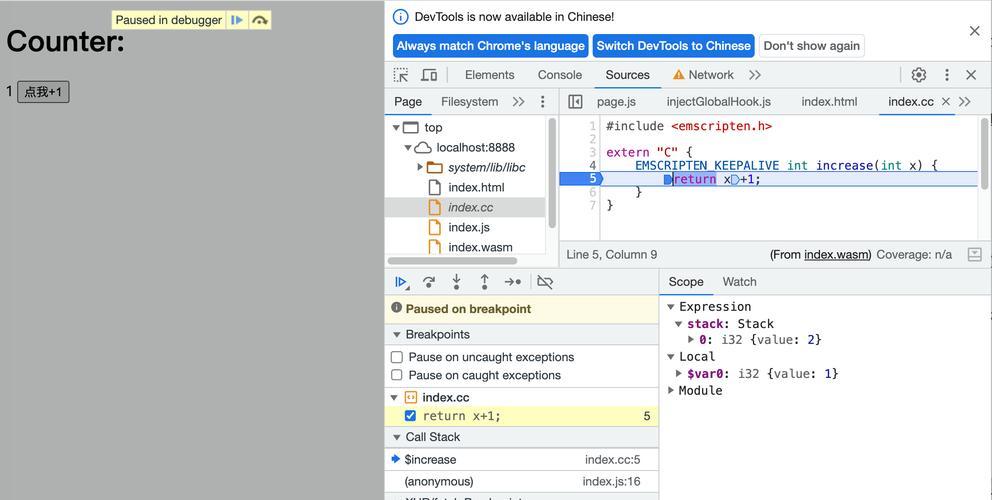Resume script from Paused in debugger overlay

(x=237, y=20)
